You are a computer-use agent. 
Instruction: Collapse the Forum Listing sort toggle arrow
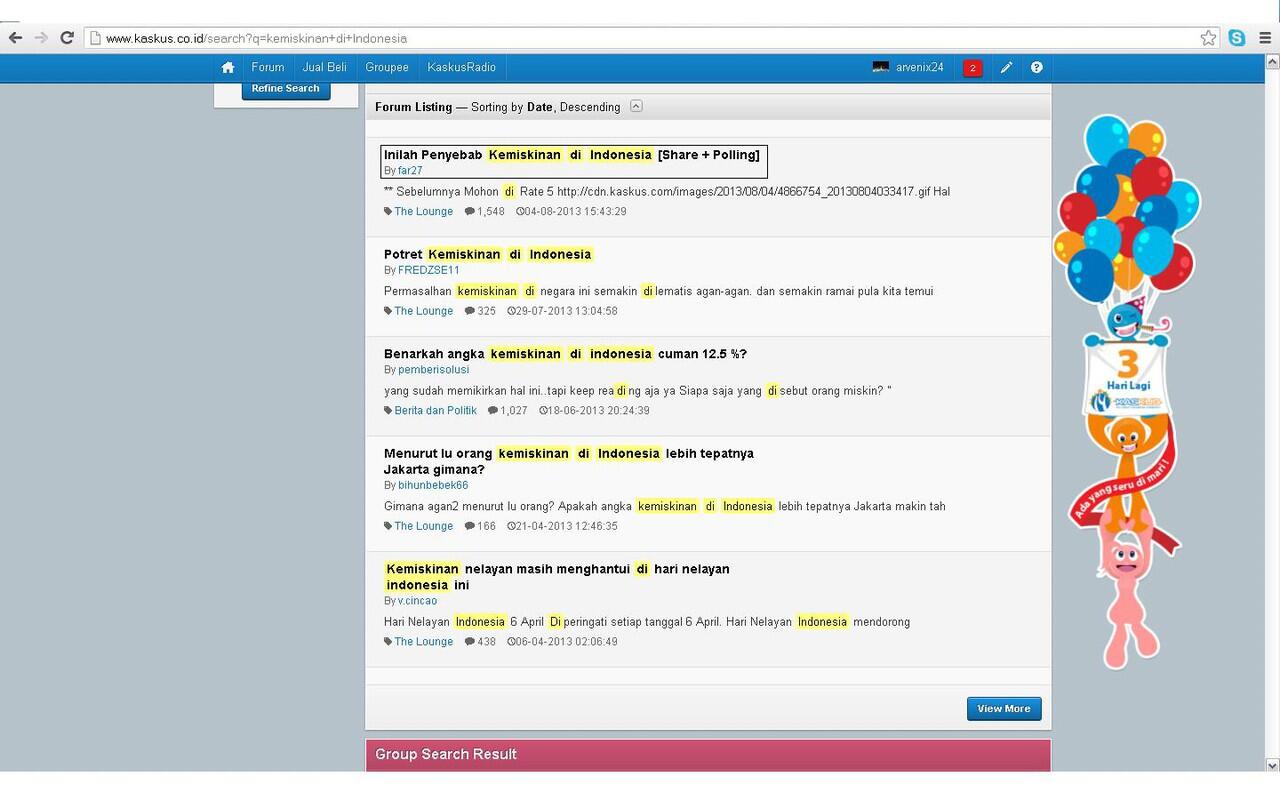coord(636,106)
